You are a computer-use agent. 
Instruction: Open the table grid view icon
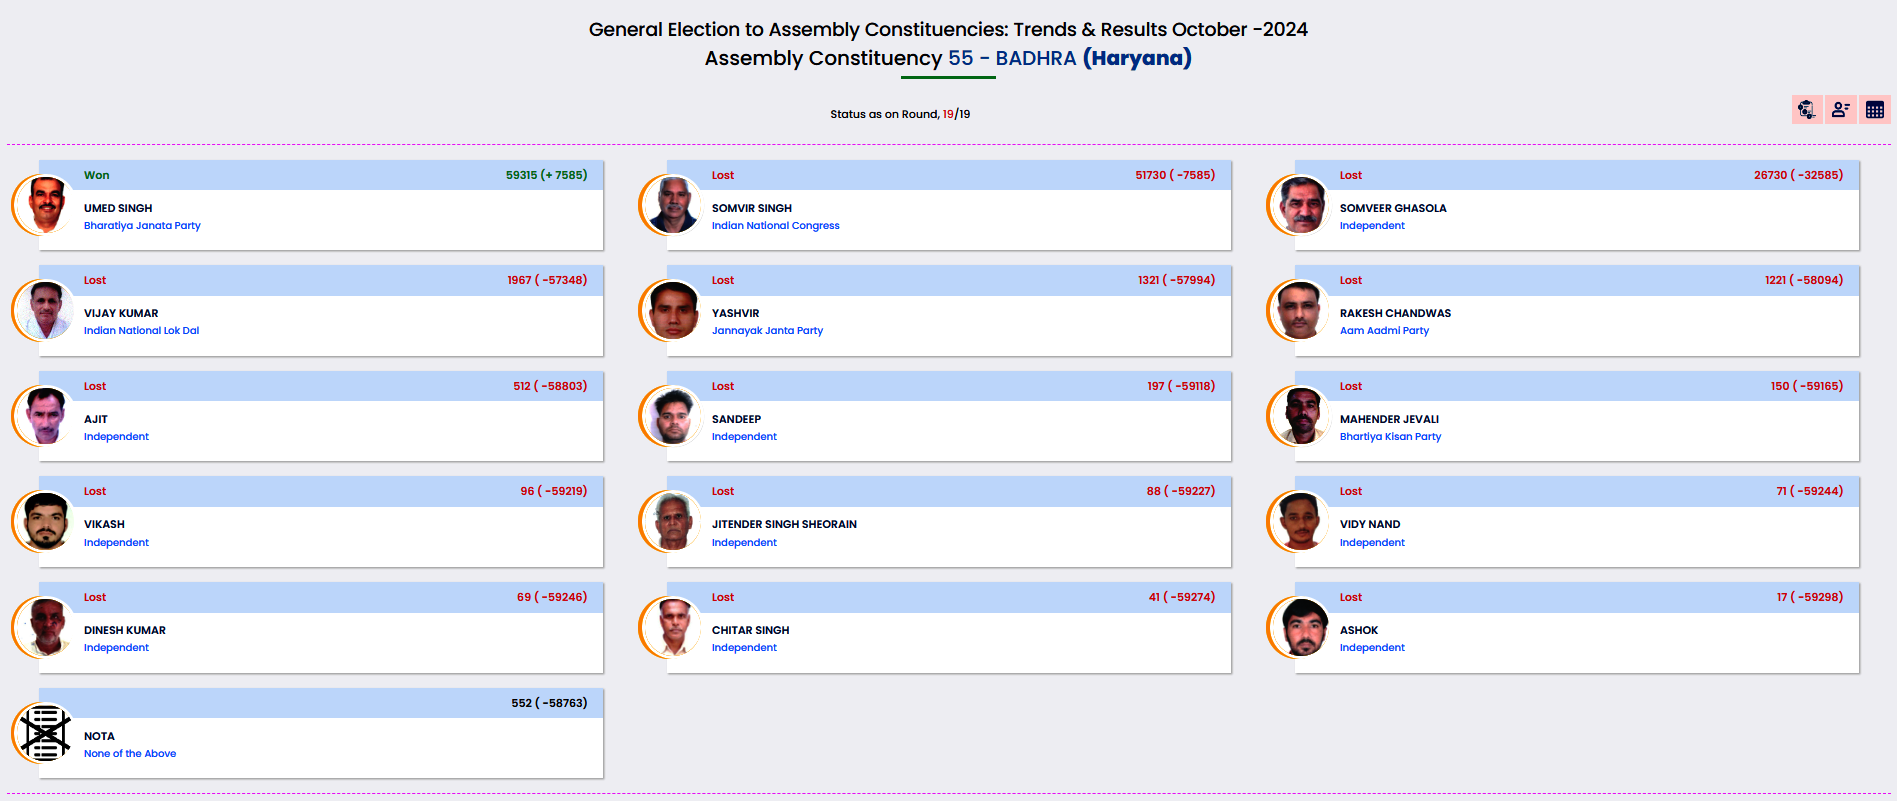click(1875, 110)
